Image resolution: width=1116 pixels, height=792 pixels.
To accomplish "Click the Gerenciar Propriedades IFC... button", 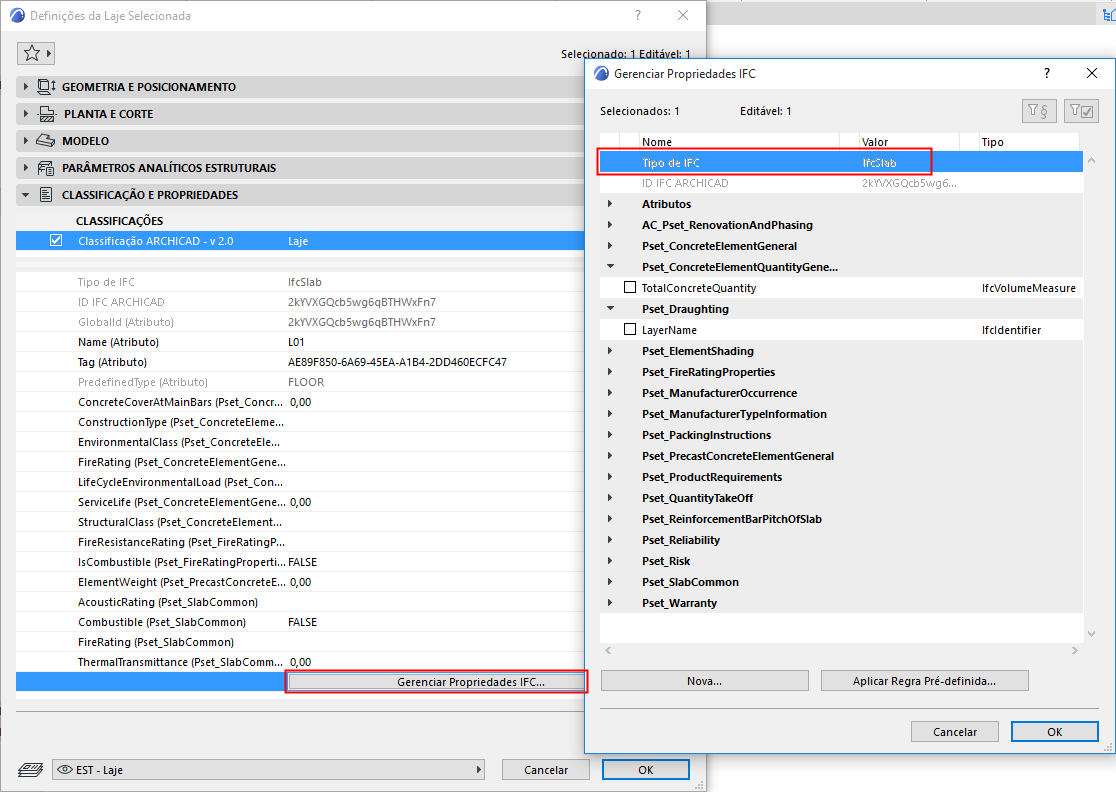I will coord(436,682).
